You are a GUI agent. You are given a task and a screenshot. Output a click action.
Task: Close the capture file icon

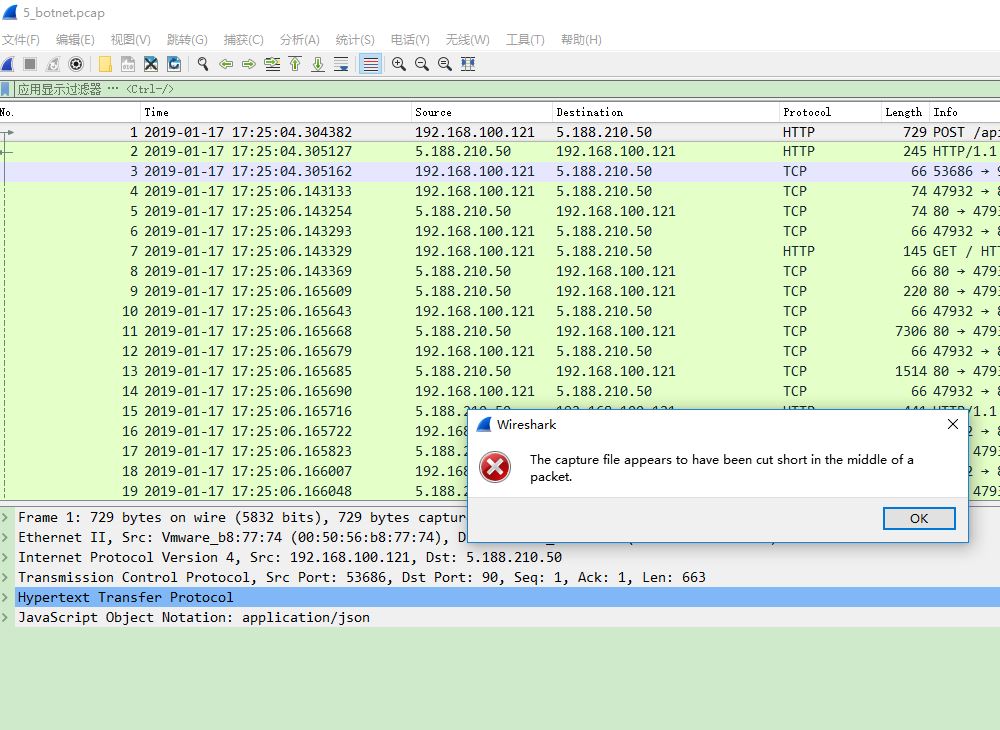point(151,64)
